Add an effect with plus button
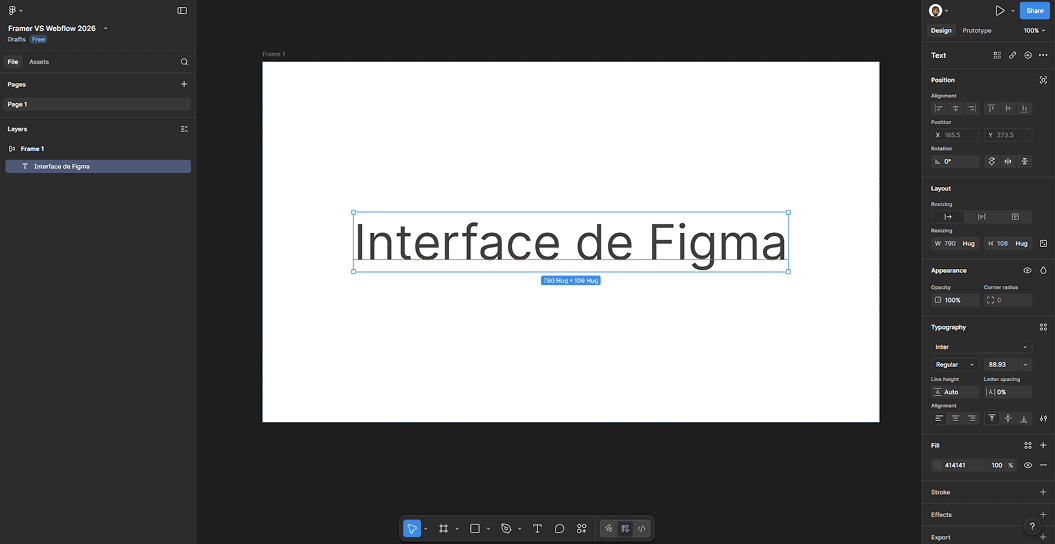 click(x=1044, y=514)
